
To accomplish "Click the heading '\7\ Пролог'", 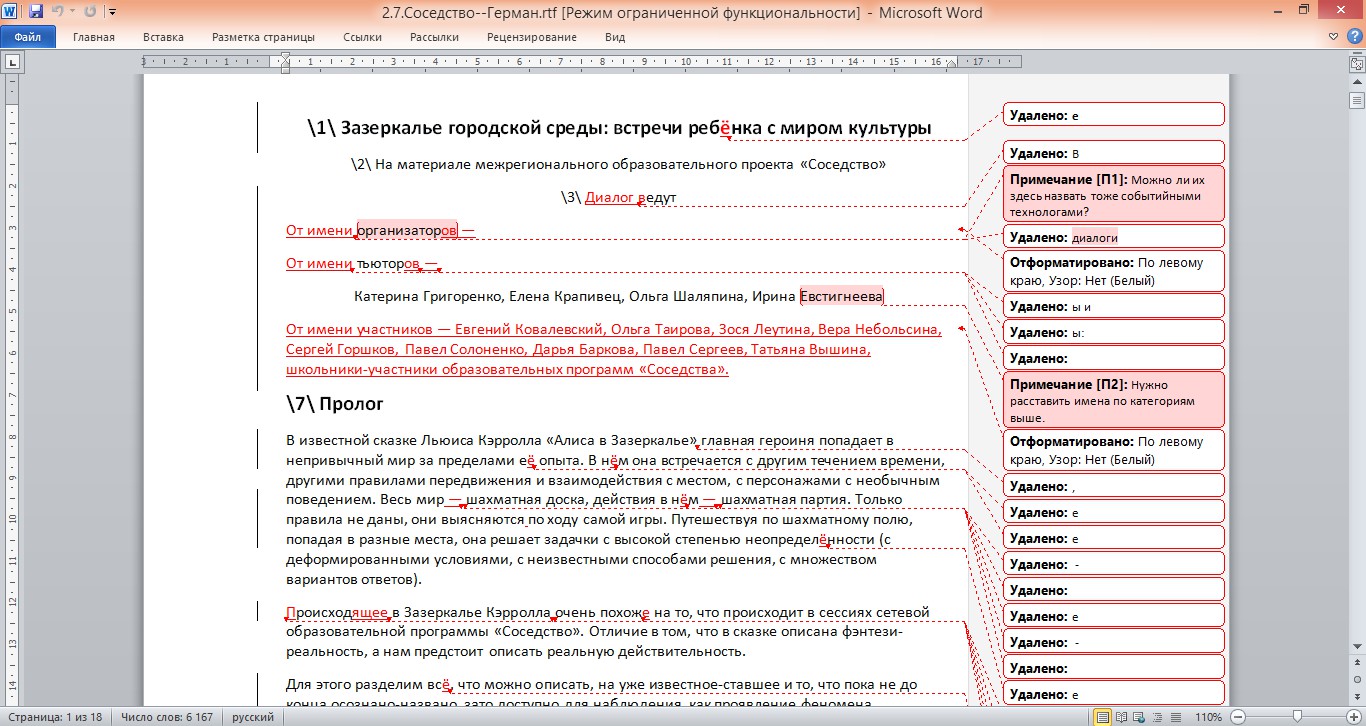I will [x=335, y=404].
